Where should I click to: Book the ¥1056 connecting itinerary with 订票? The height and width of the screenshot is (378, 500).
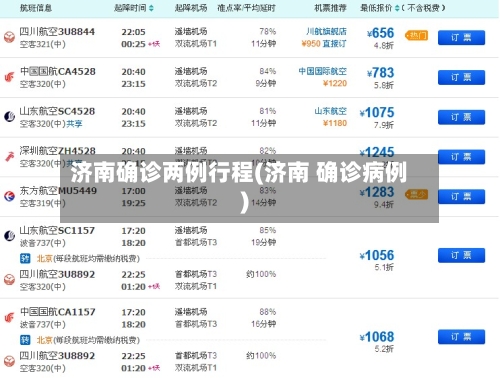pyautogui.click(x=461, y=255)
